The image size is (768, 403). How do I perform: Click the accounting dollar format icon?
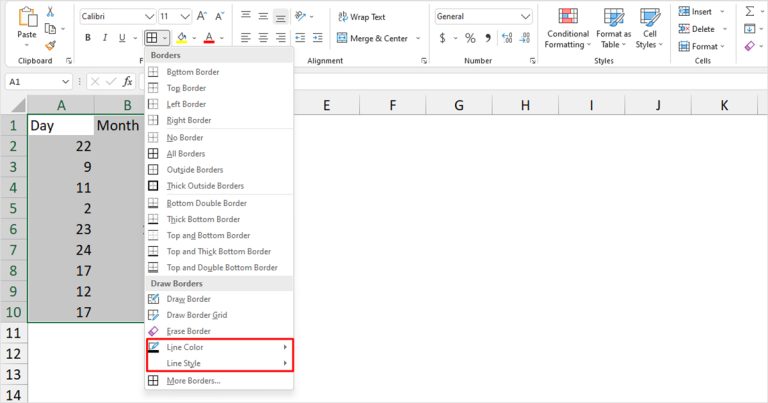442,38
